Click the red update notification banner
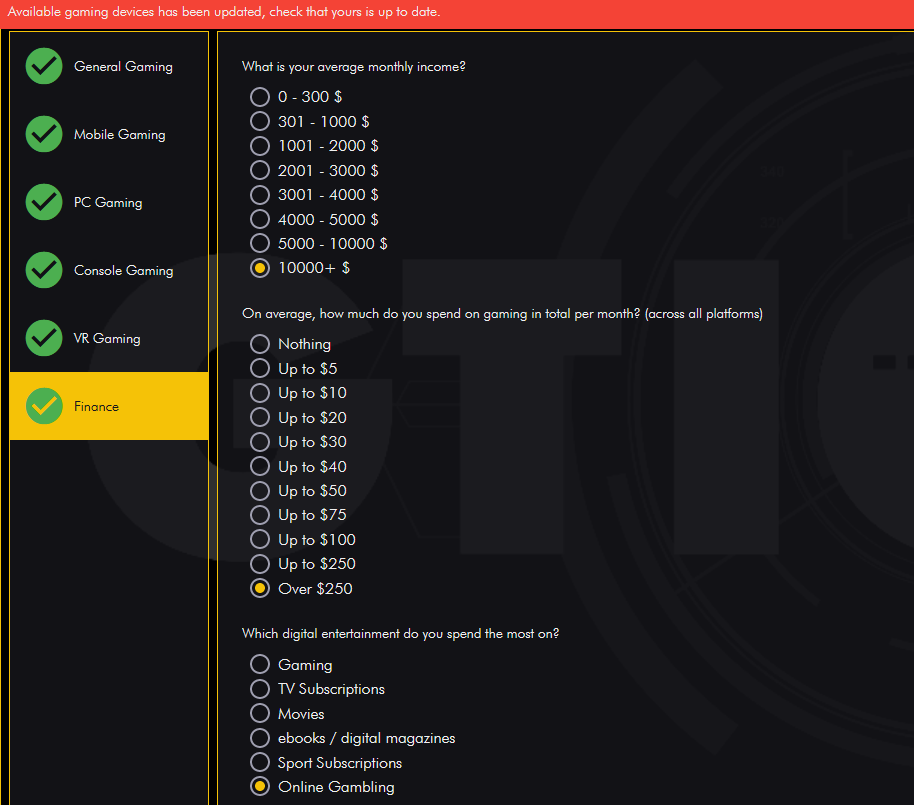 click(x=457, y=14)
